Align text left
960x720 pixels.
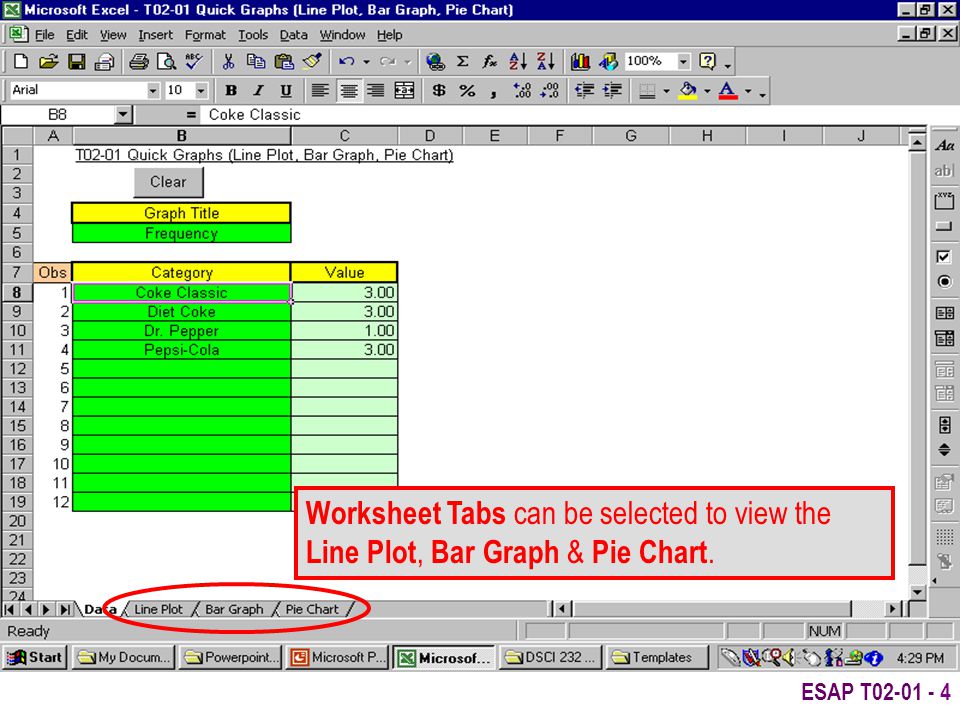[x=319, y=91]
